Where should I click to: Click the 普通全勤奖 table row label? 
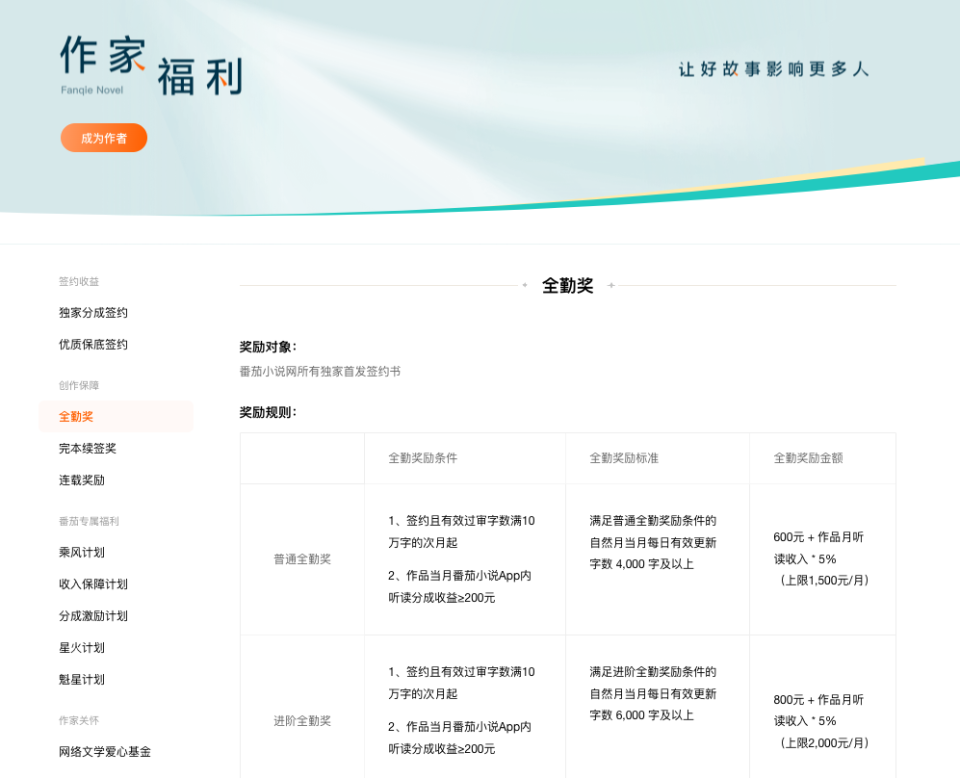(x=301, y=560)
